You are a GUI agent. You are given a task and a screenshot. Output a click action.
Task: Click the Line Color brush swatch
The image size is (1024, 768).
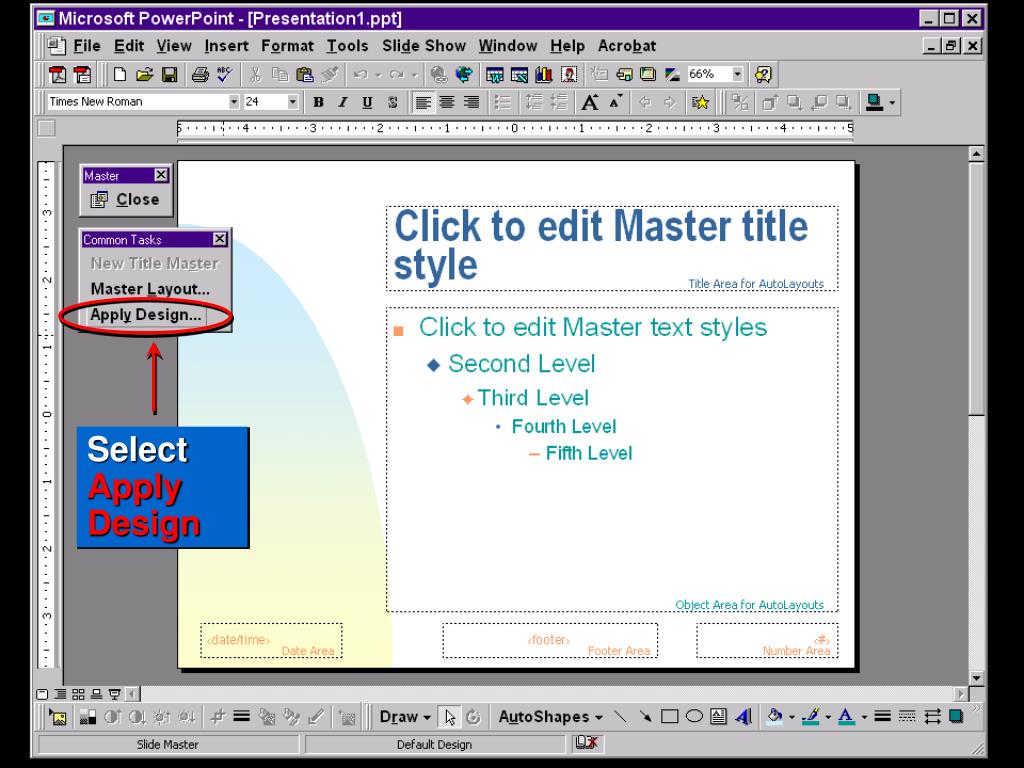[x=811, y=717]
